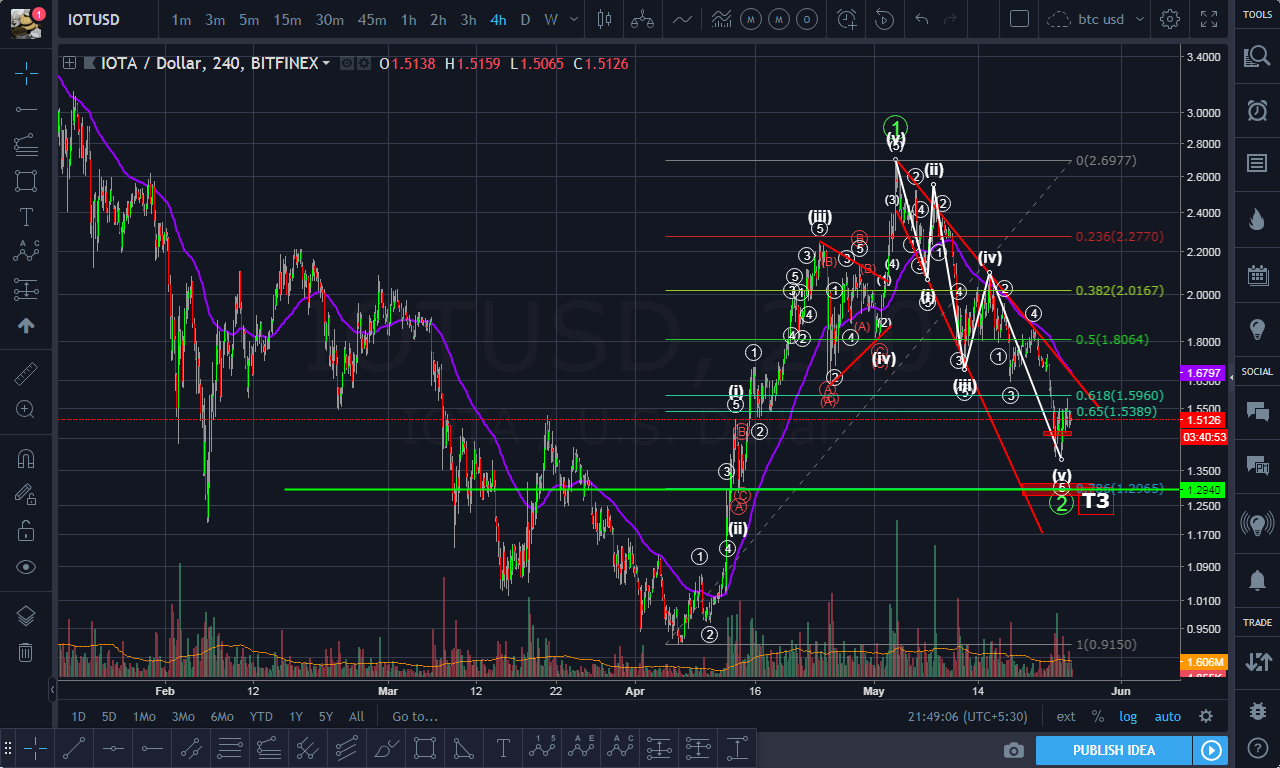Switch to the 15m timeframe
Image resolution: width=1280 pixels, height=768 pixels.
287,19
